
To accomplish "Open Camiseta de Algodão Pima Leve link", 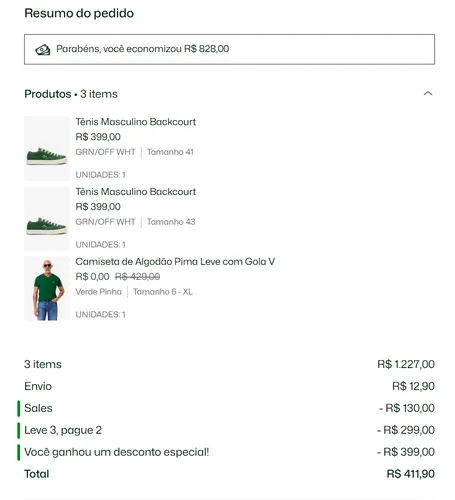I will click(175, 262).
